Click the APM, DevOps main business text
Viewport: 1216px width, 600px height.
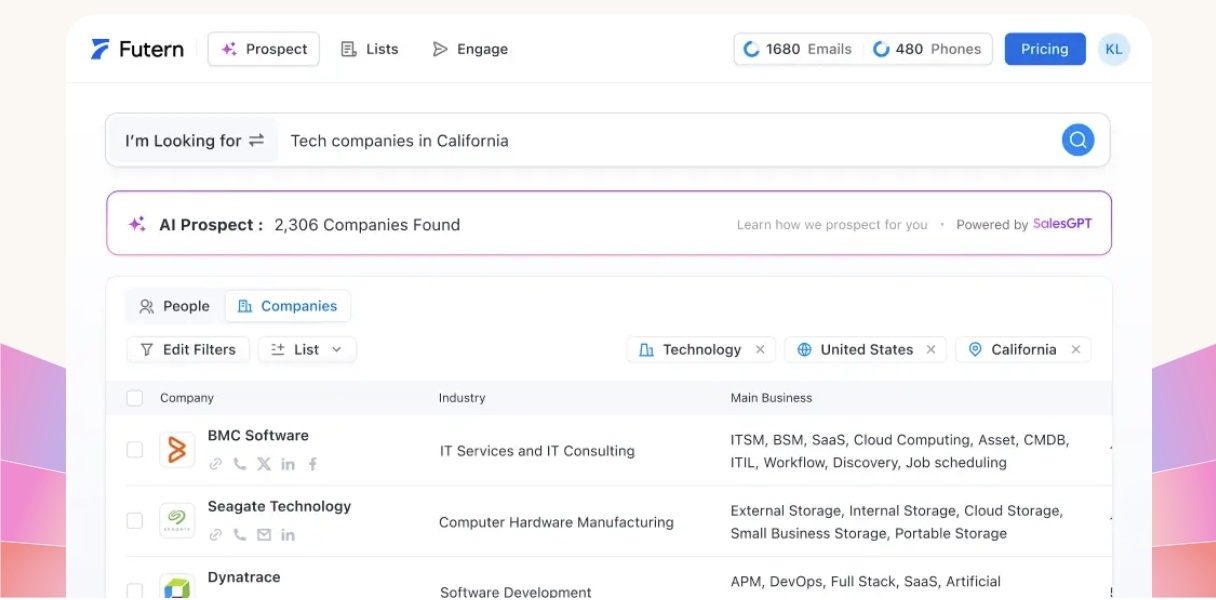click(866, 581)
